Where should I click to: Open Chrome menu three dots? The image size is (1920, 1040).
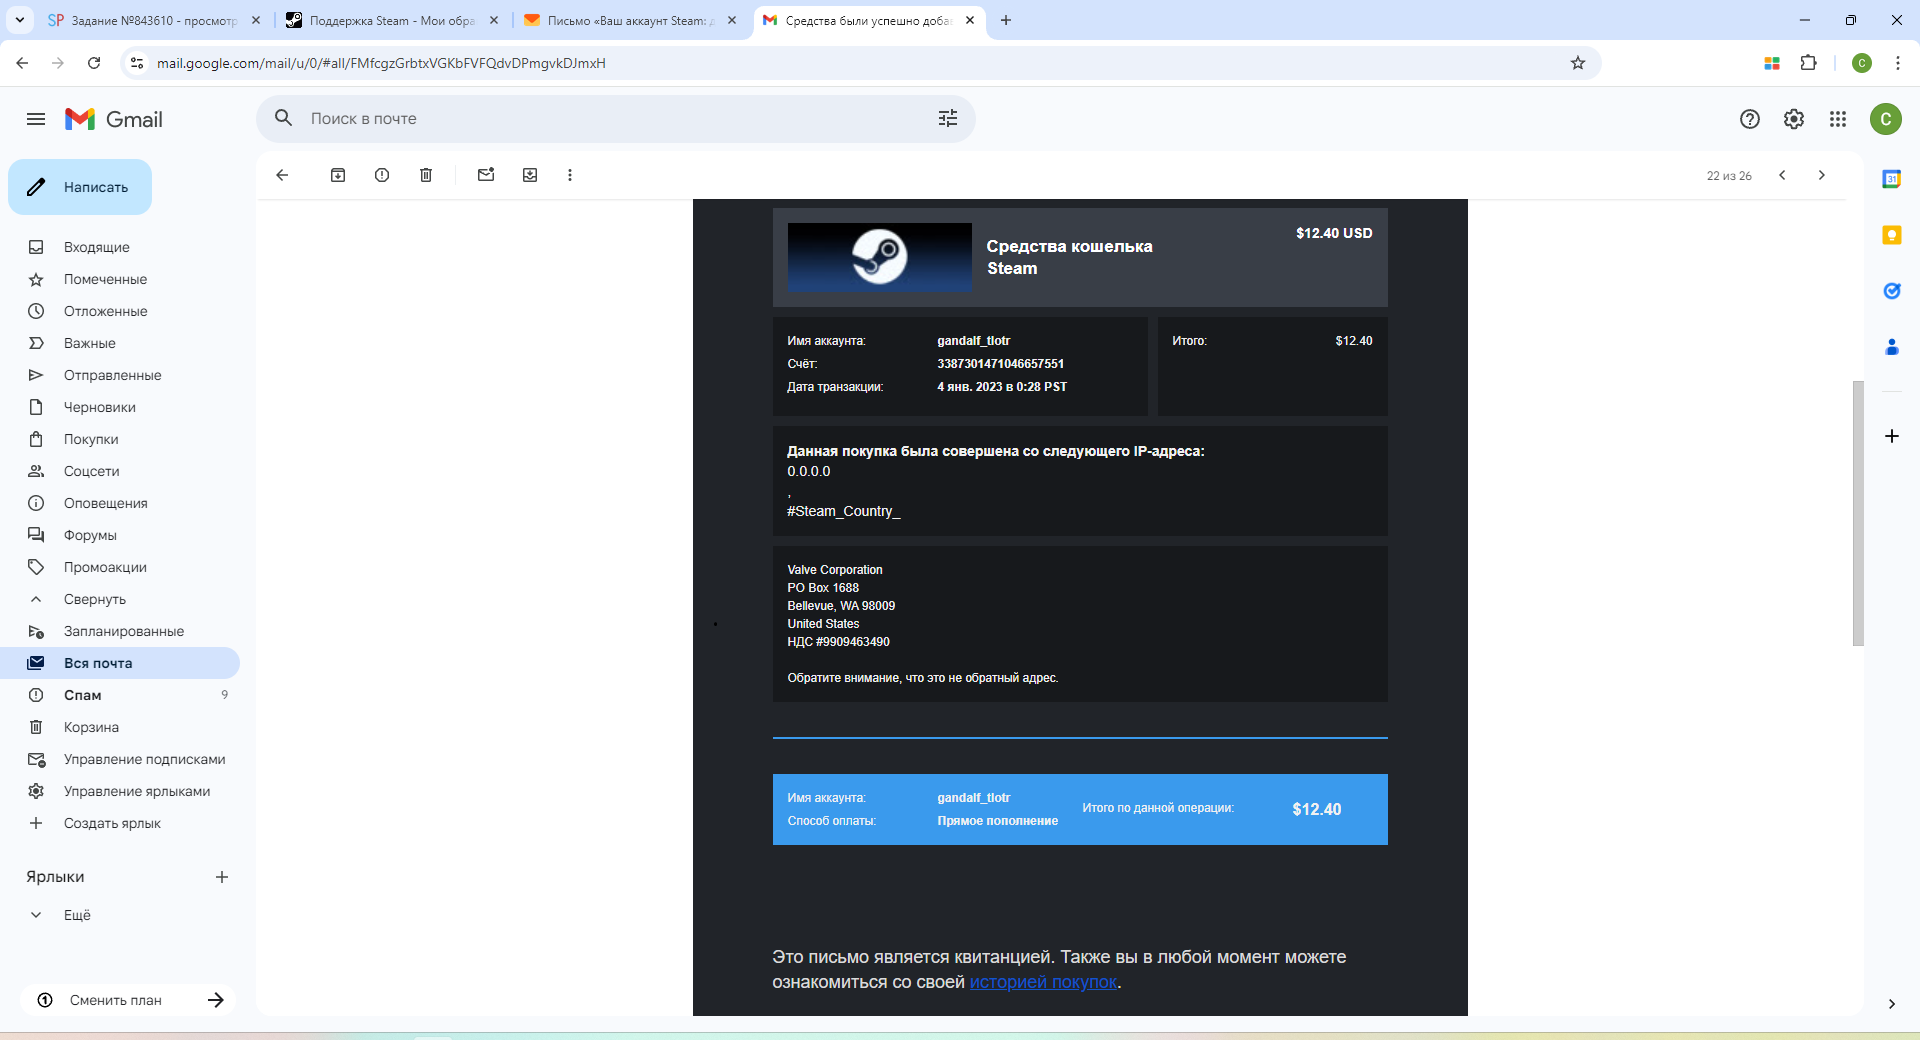(1898, 63)
